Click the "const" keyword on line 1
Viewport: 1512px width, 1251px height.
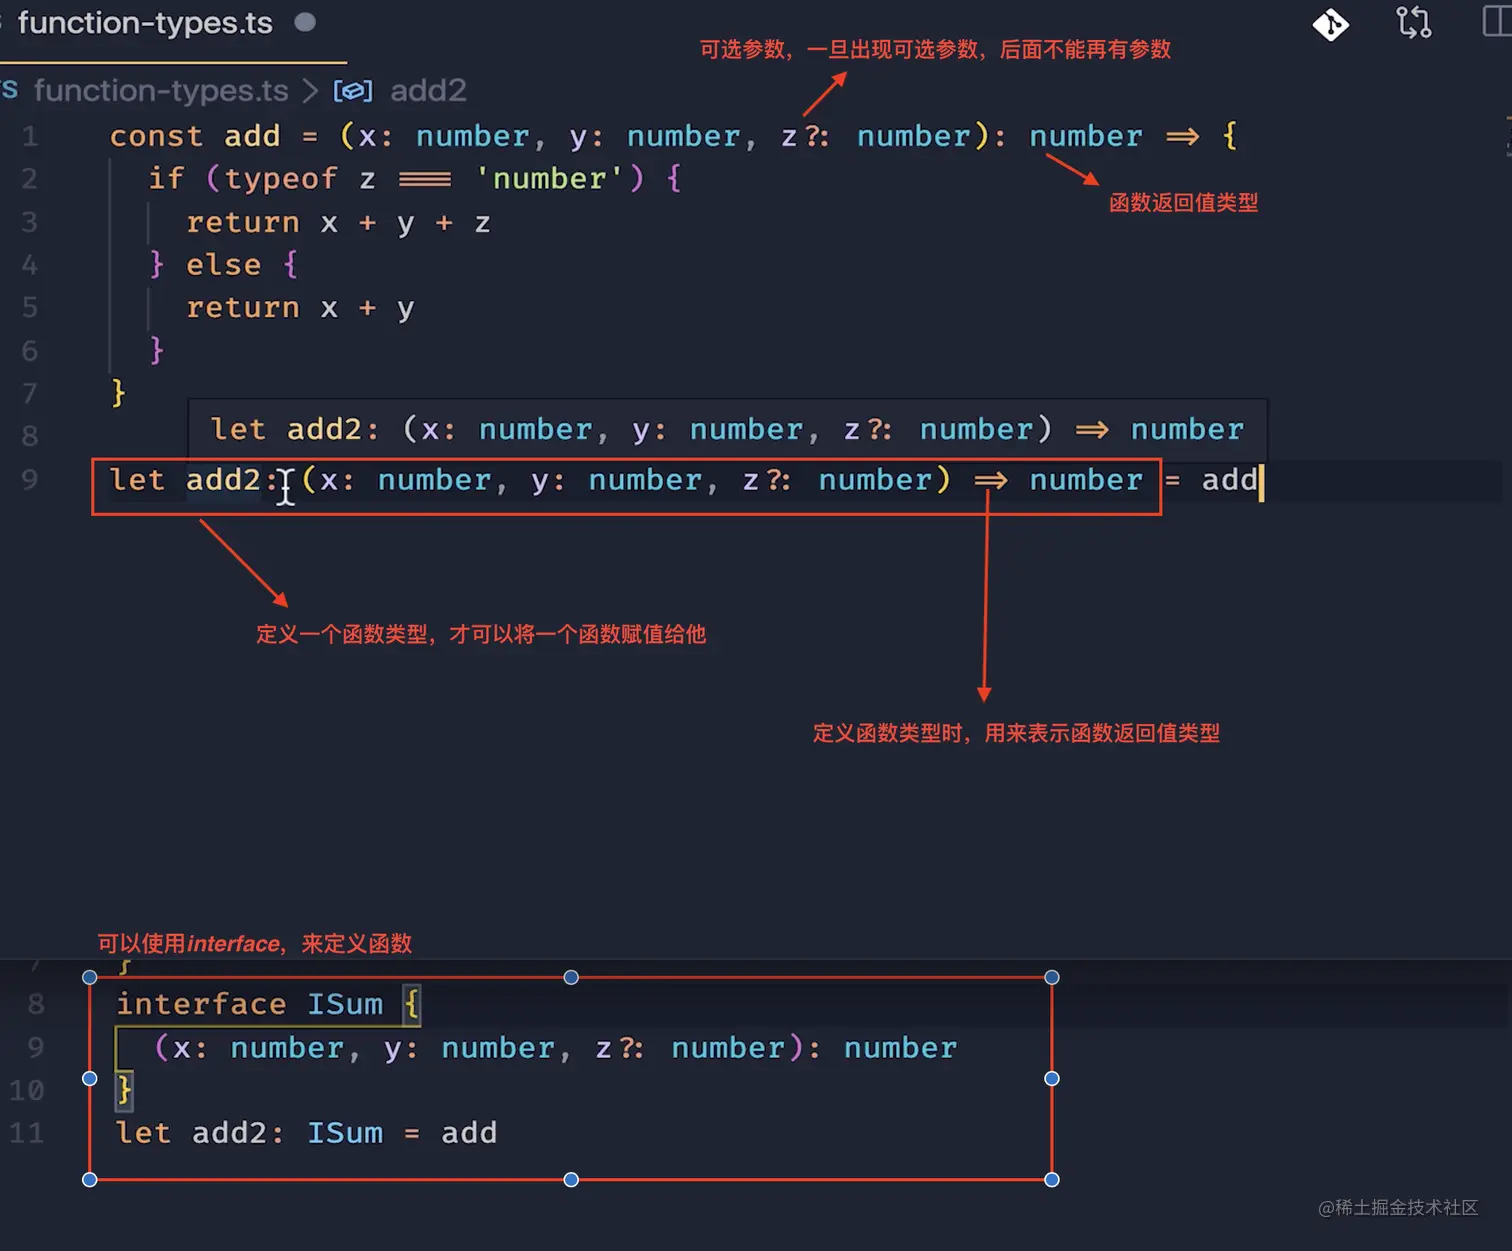point(156,136)
